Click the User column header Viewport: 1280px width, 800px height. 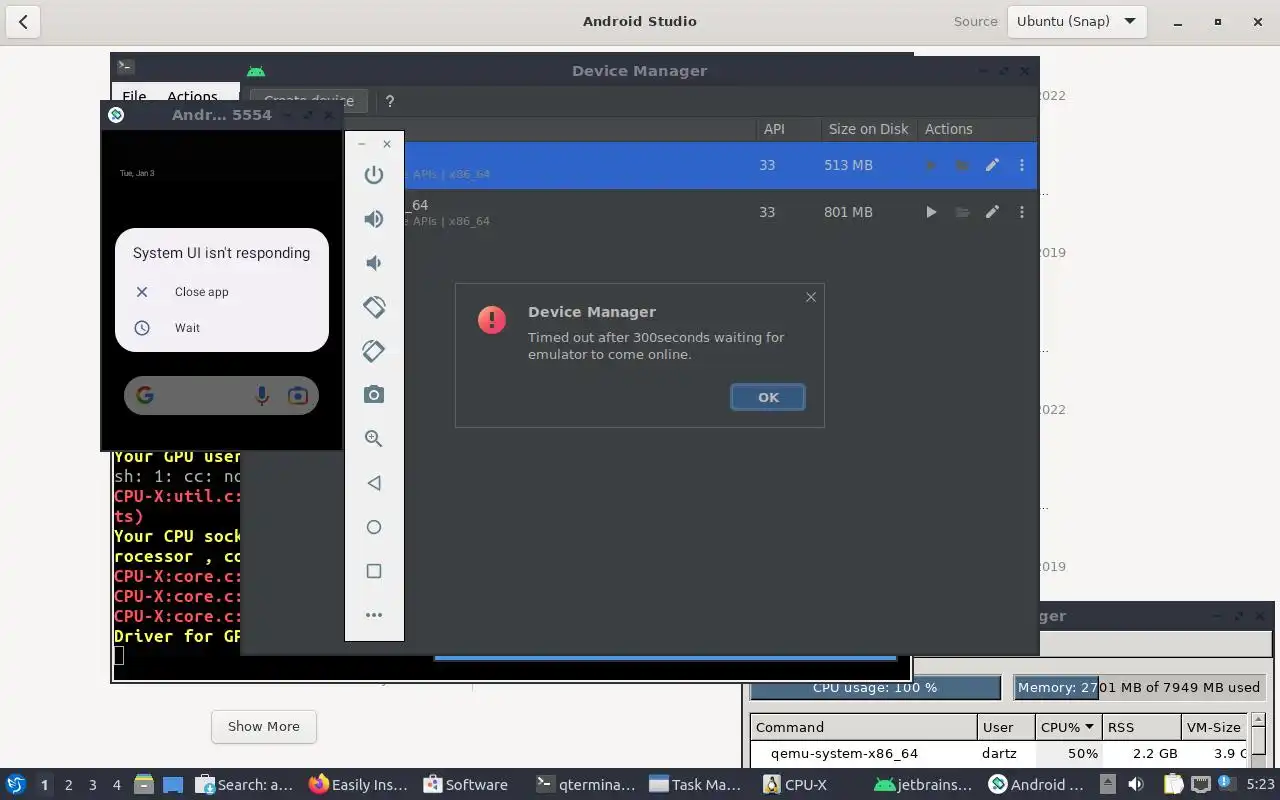pyautogui.click(x=1006, y=727)
